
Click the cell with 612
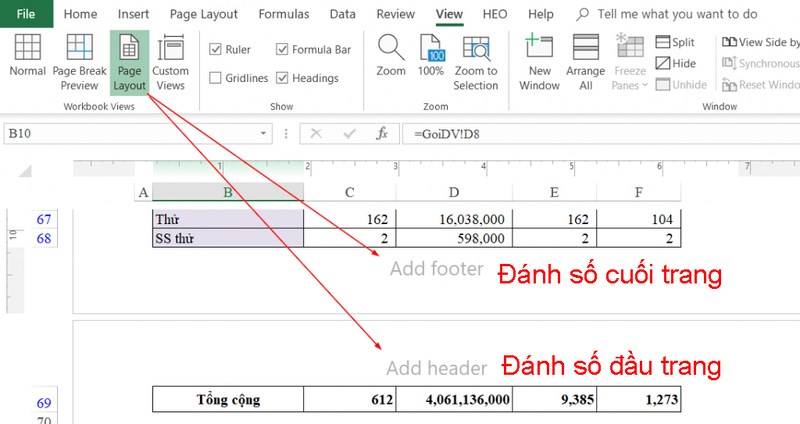point(349,399)
